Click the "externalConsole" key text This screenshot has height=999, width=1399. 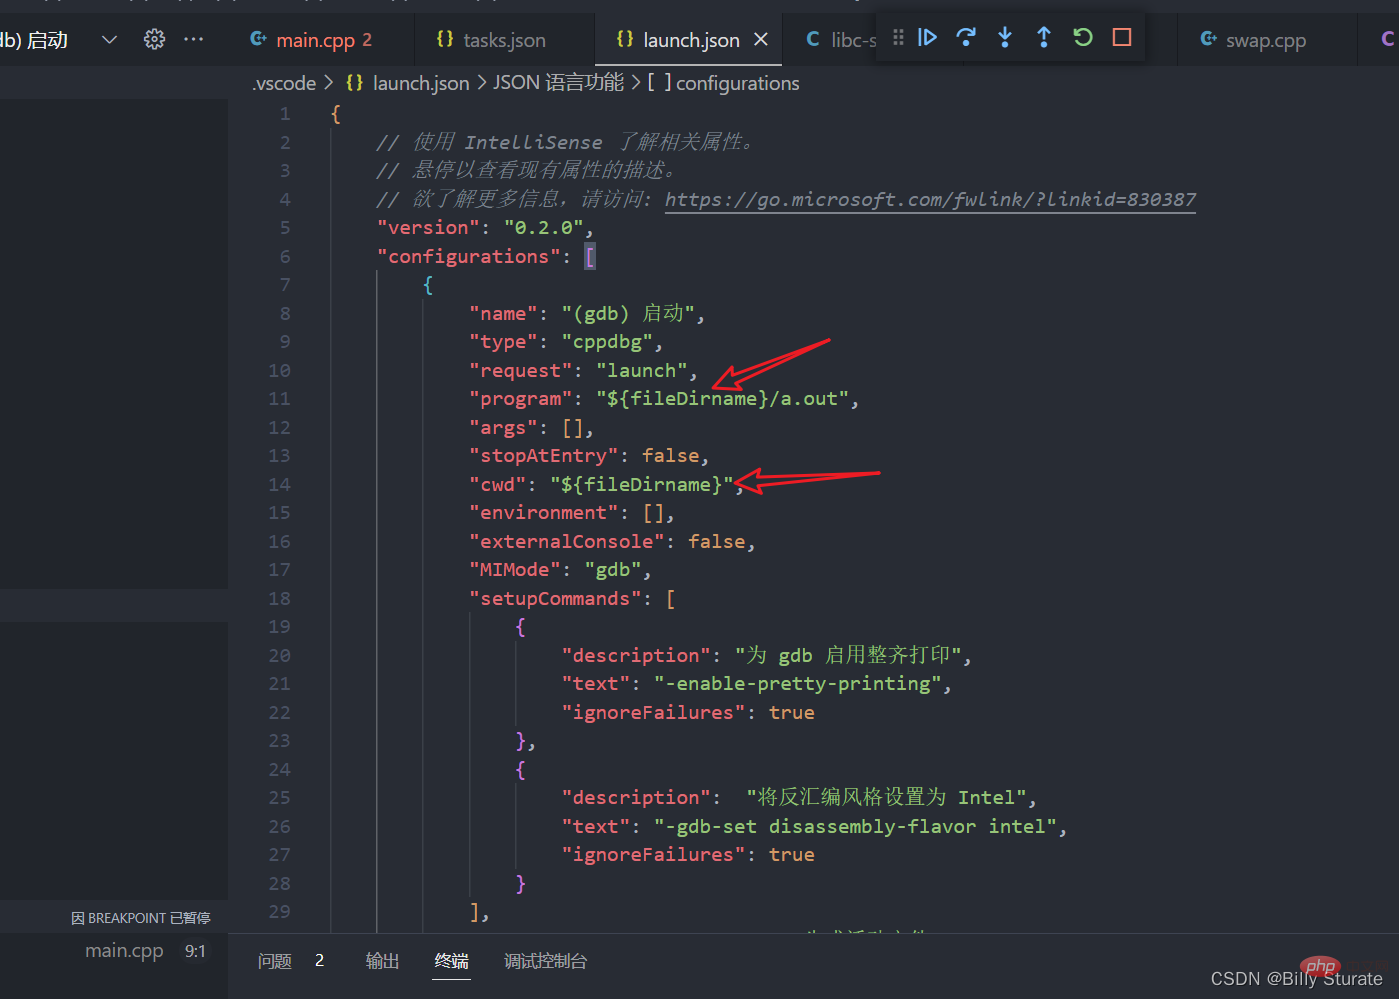coord(567,541)
